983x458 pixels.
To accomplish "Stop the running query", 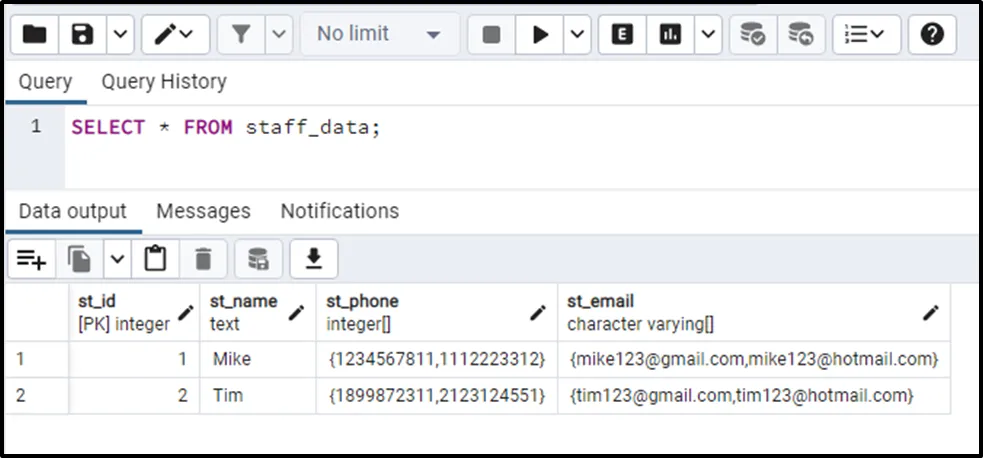I will [x=491, y=35].
